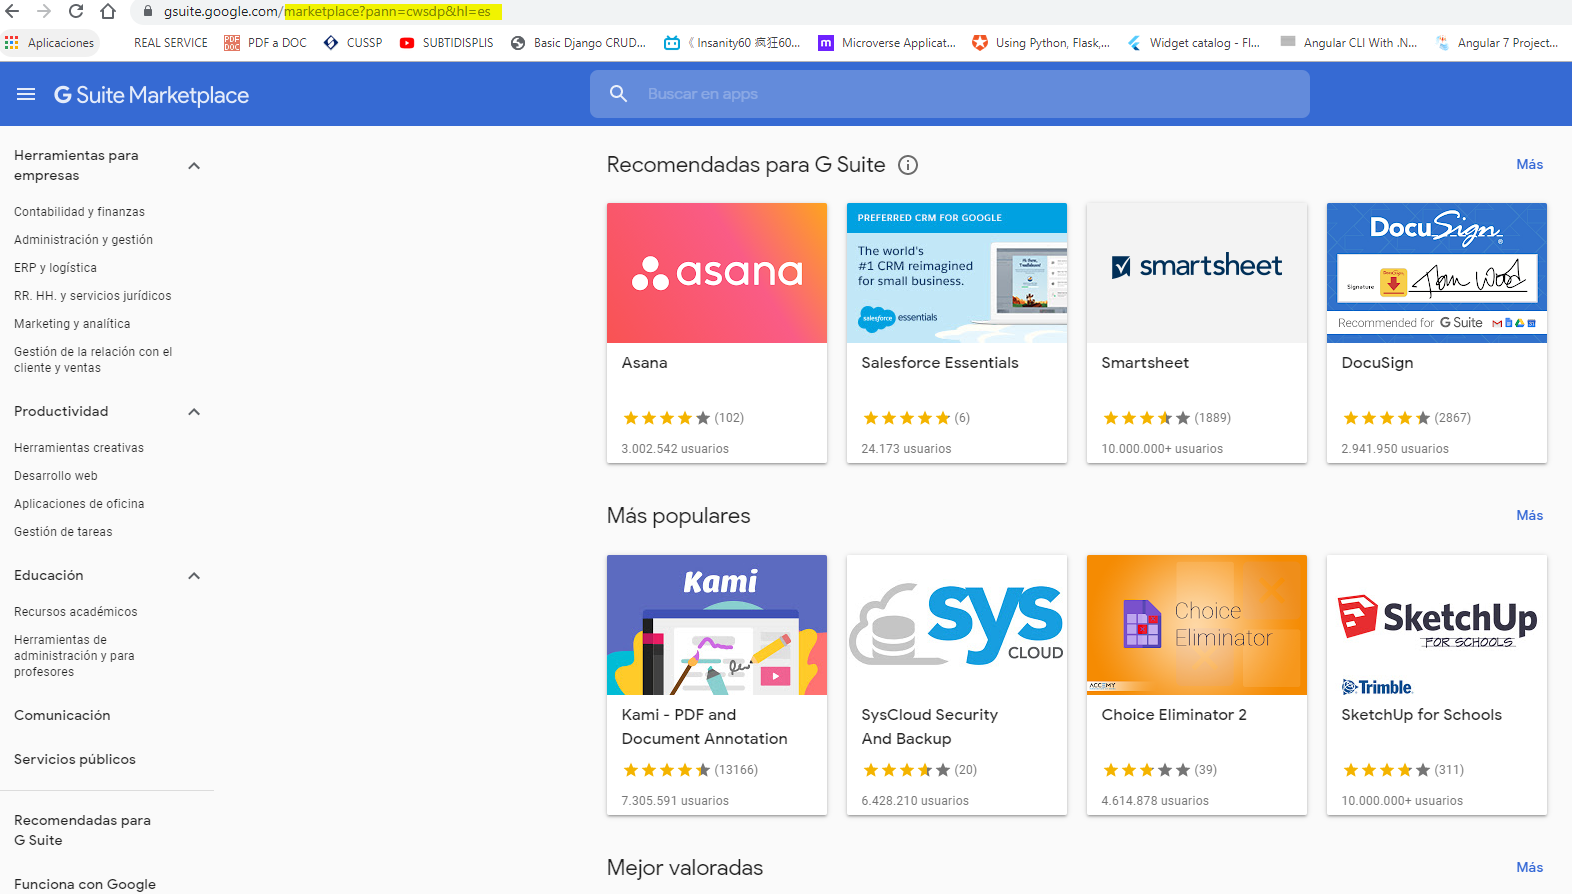
Task: Select Herramientas creativas category
Action: tap(79, 448)
